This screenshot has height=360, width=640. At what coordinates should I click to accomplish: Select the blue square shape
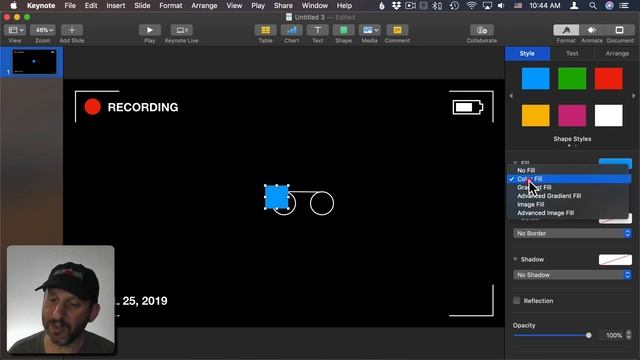coord(276,197)
